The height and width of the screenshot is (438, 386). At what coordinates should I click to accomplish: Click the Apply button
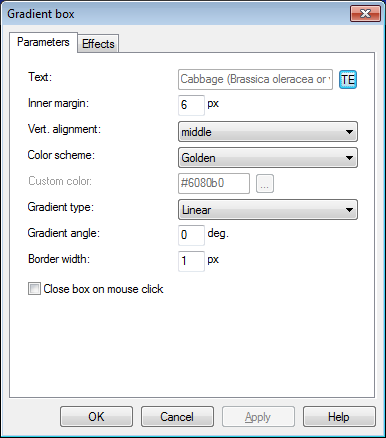pyautogui.click(x=258, y=417)
